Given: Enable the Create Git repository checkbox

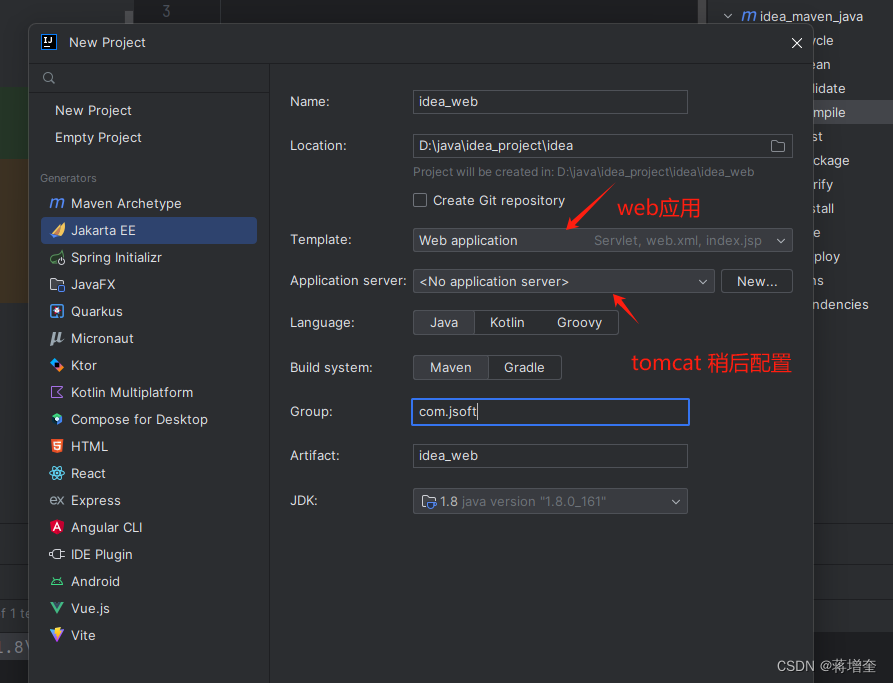Looking at the screenshot, I should [420, 200].
